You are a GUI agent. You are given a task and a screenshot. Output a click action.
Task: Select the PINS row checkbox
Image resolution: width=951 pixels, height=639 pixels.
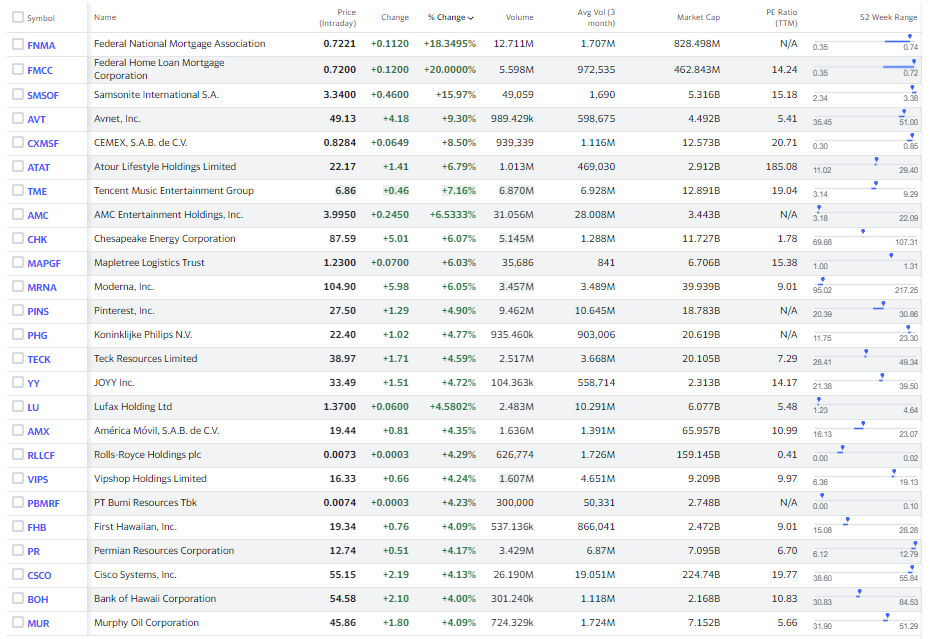click(18, 310)
